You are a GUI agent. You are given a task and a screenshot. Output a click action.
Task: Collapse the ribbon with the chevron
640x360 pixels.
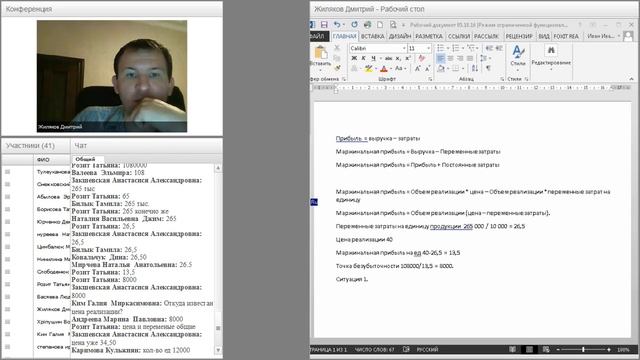pos(631,79)
